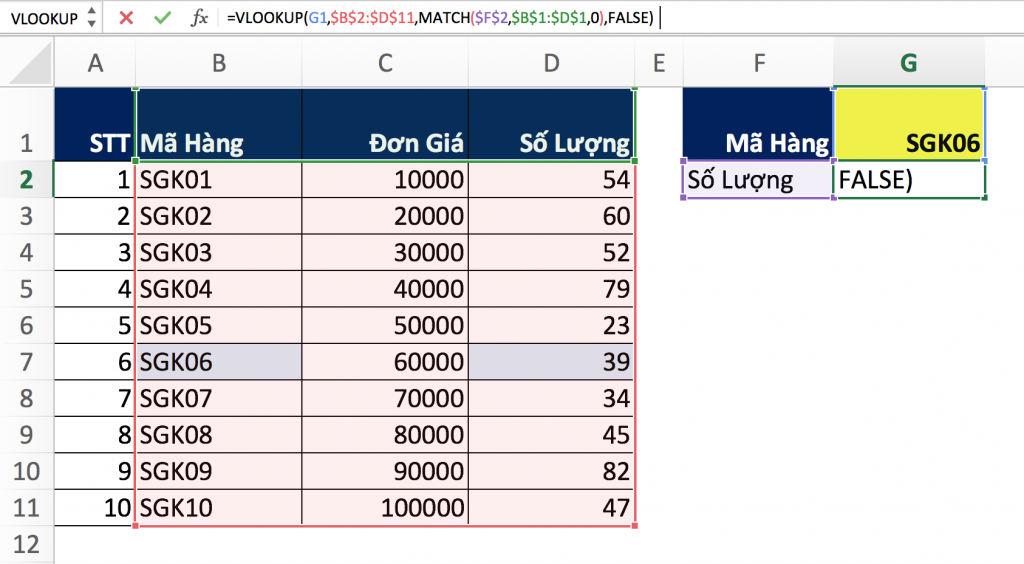The image size is (1024, 564).
Task: Select row 12 header
Action: pyautogui.click(x=26, y=544)
